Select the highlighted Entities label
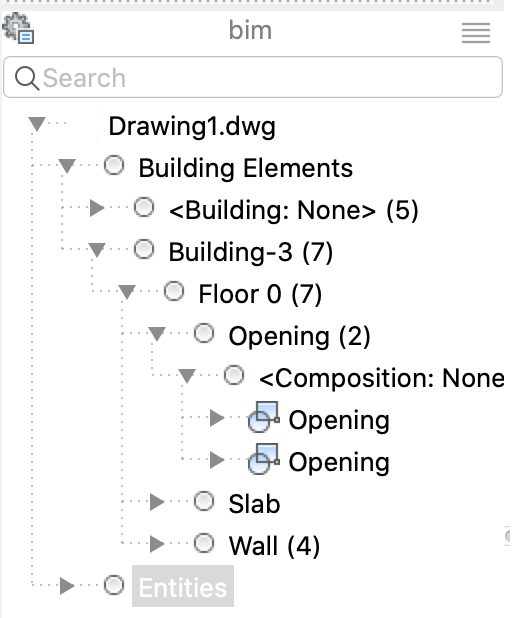 click(x=183, y=586)
